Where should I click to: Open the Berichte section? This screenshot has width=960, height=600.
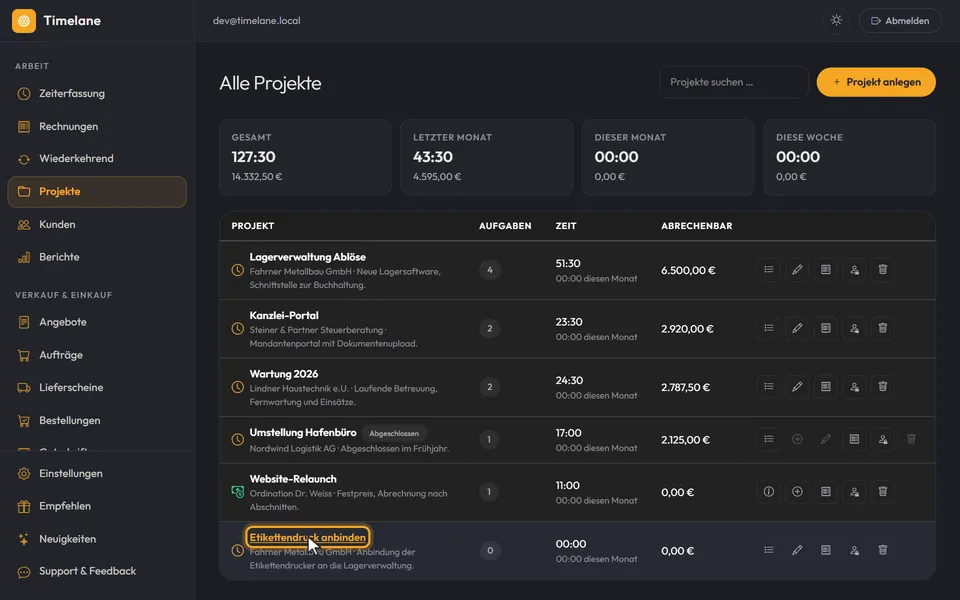(x=97, y=257)
